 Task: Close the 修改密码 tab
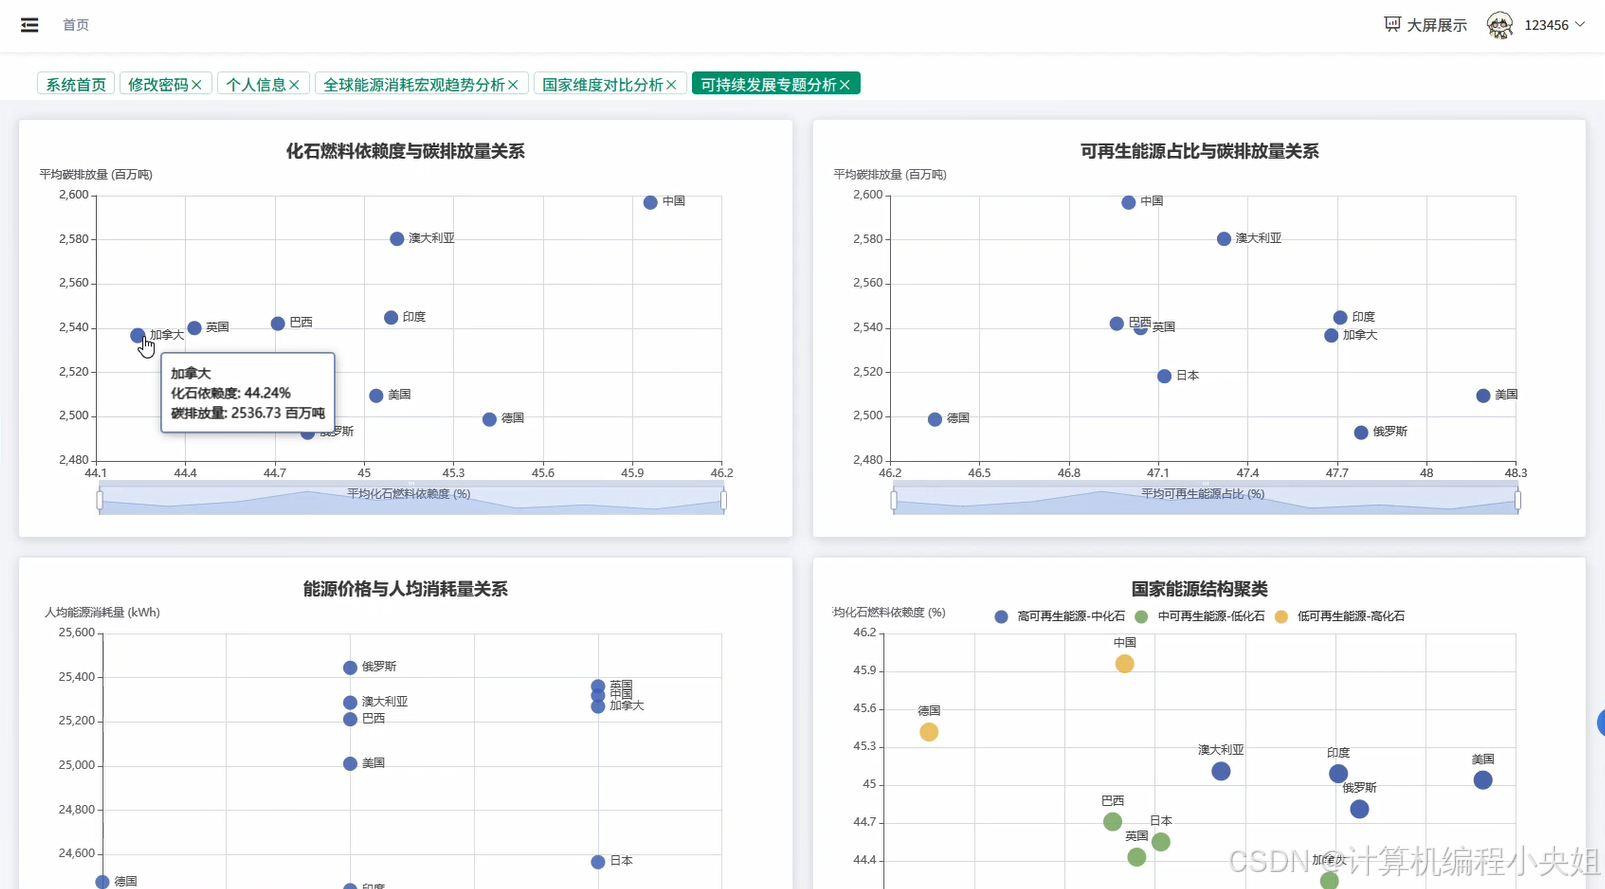click(197, 85)
